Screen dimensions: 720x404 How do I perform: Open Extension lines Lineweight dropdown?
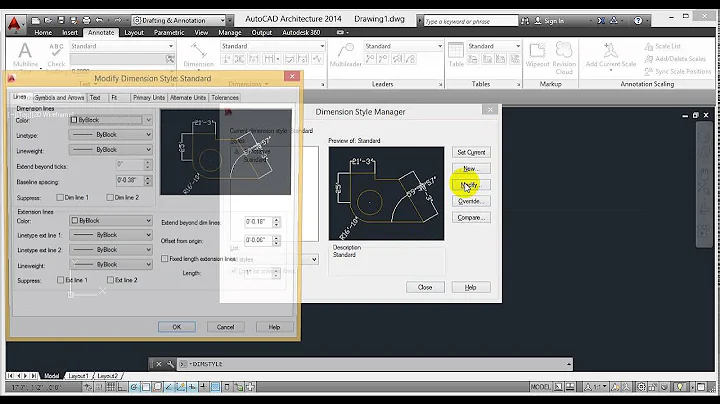tap(111, 264)
